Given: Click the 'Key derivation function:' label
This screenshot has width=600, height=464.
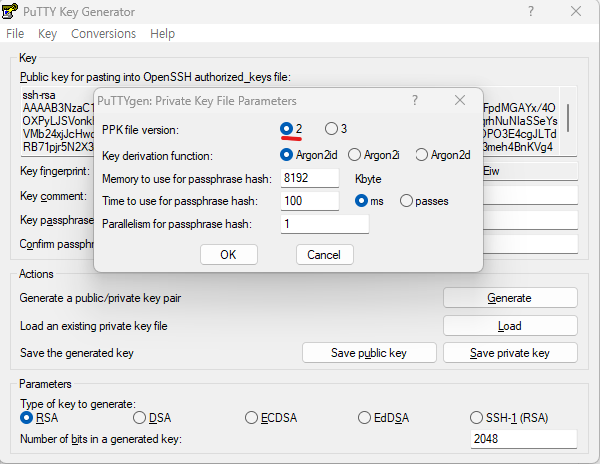Looking at the screenshot, I should pyautogui.click(x=157, y=156).
